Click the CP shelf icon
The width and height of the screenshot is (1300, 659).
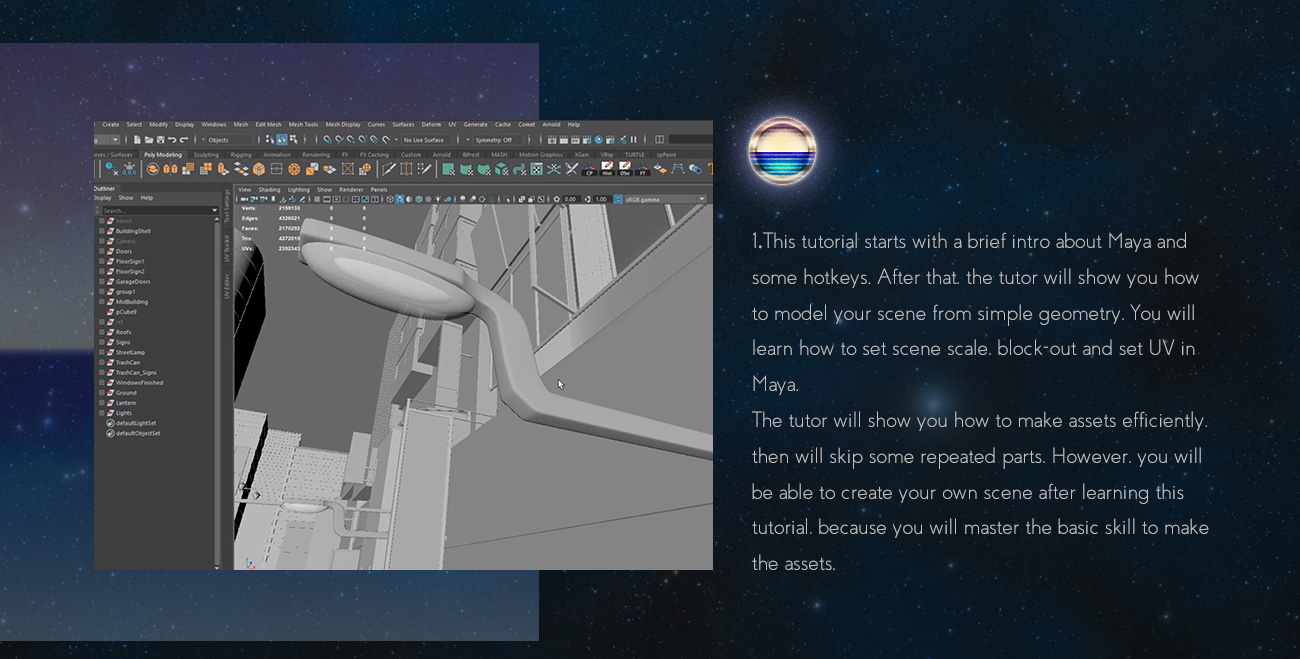coord(590,169)
